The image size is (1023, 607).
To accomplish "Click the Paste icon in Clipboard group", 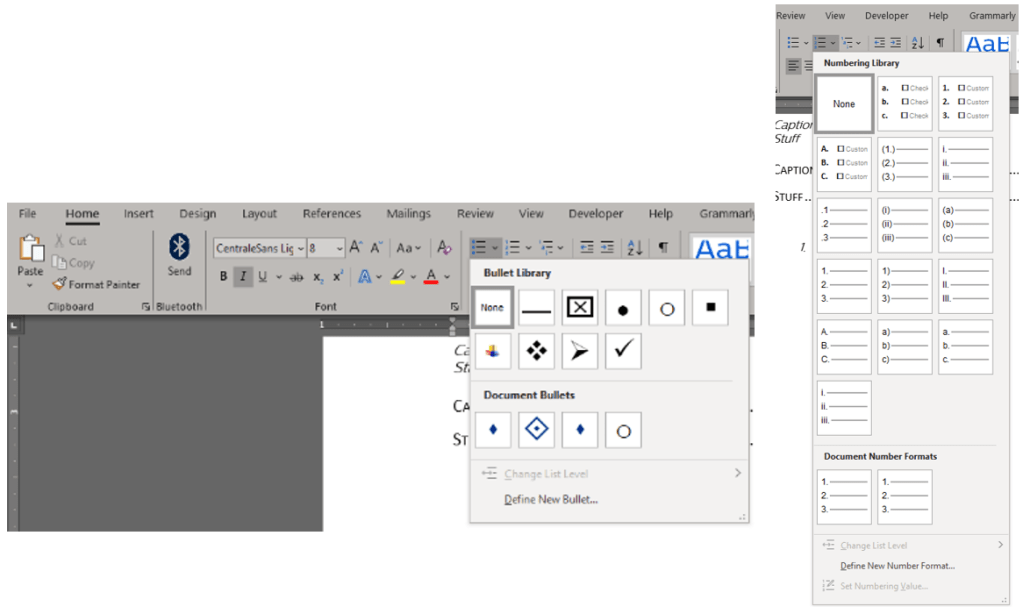I will click(31, 250).
